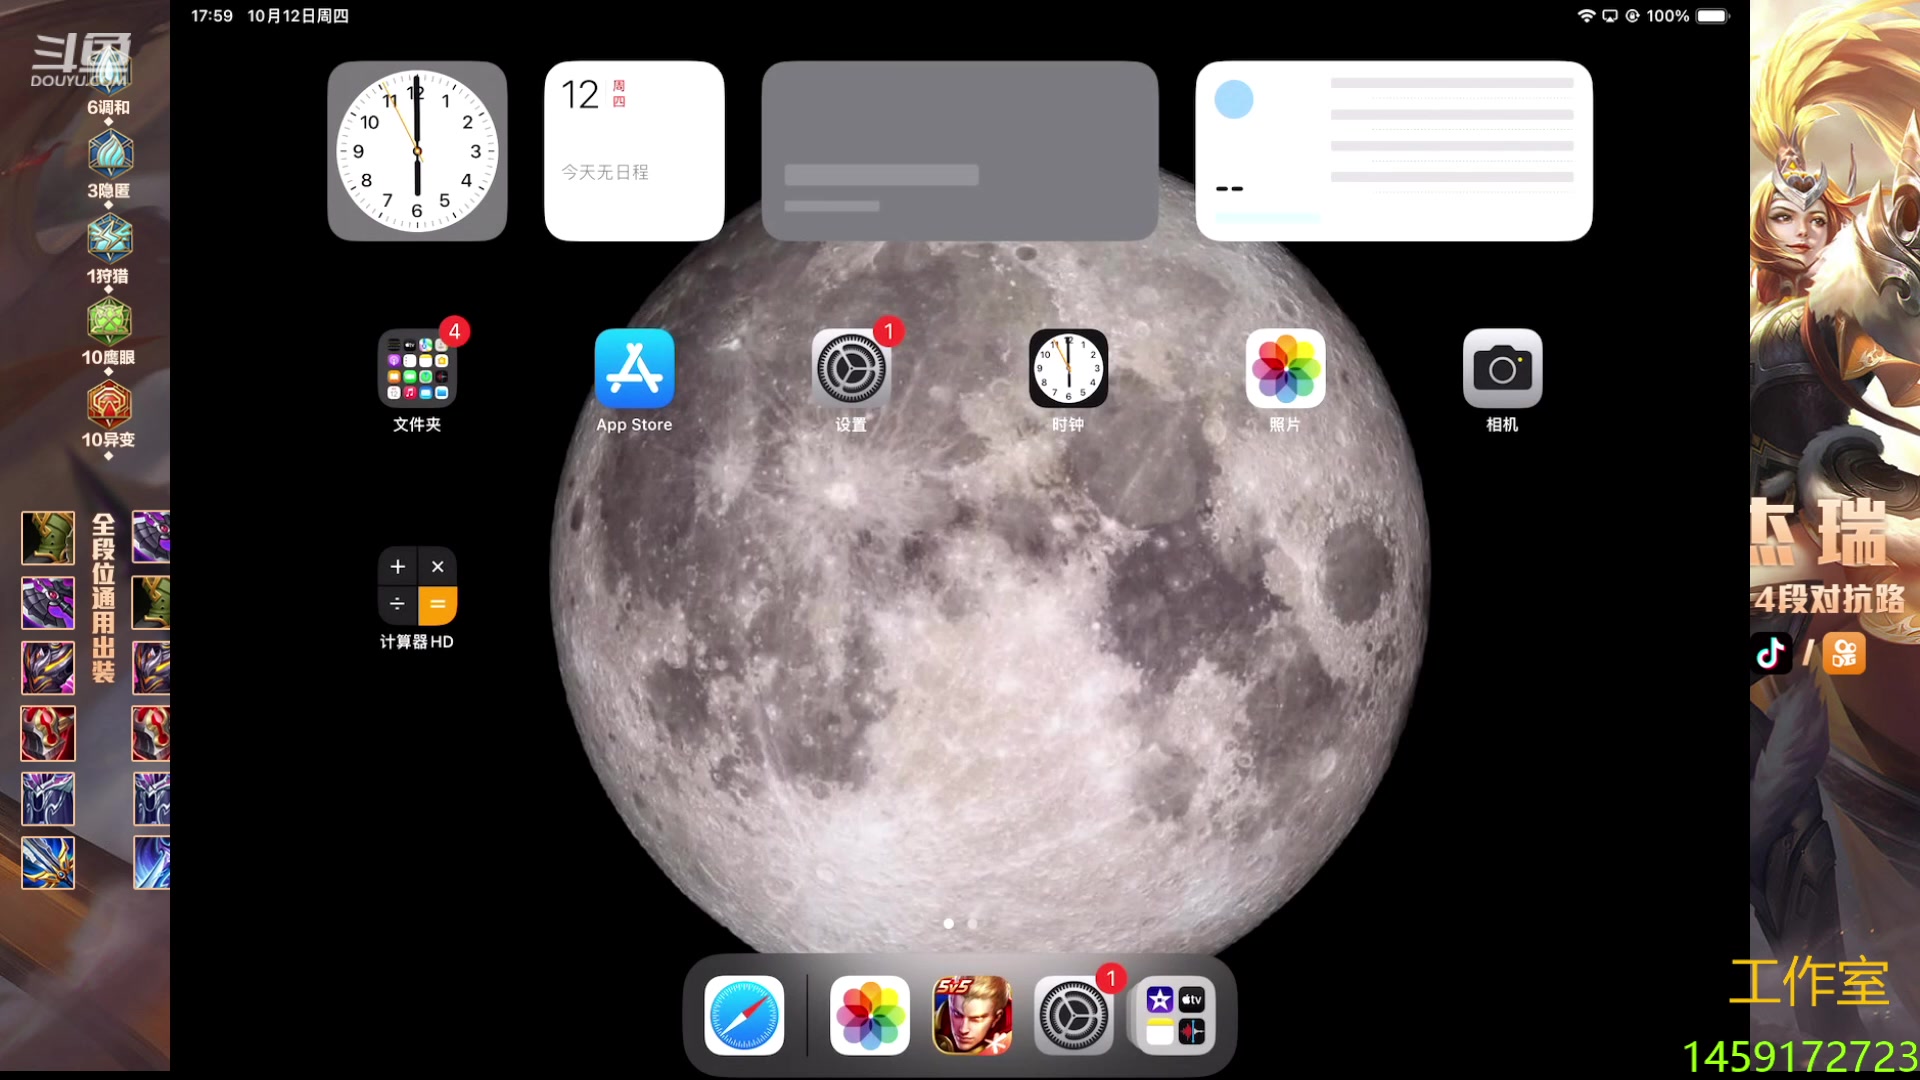Tap the screen mirroring status icon
1920x1080 pixels.
pos(1610,16)
